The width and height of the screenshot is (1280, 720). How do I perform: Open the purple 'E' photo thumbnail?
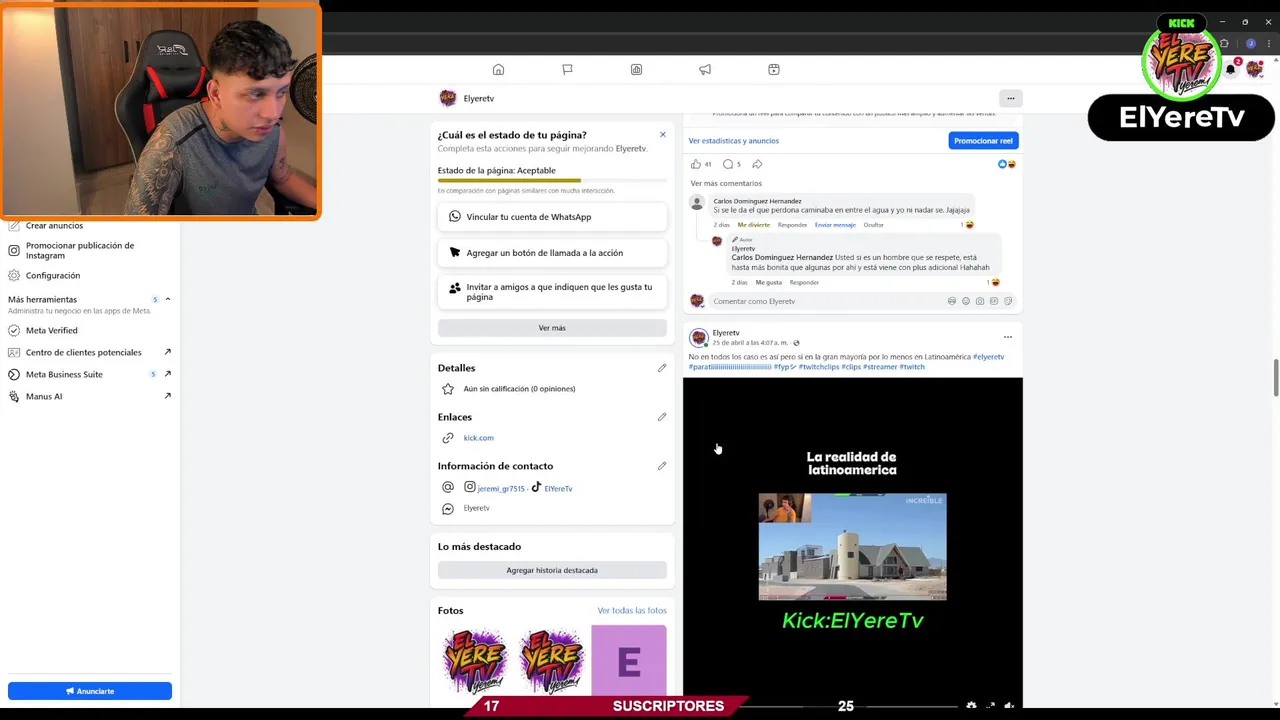(629, 660)
